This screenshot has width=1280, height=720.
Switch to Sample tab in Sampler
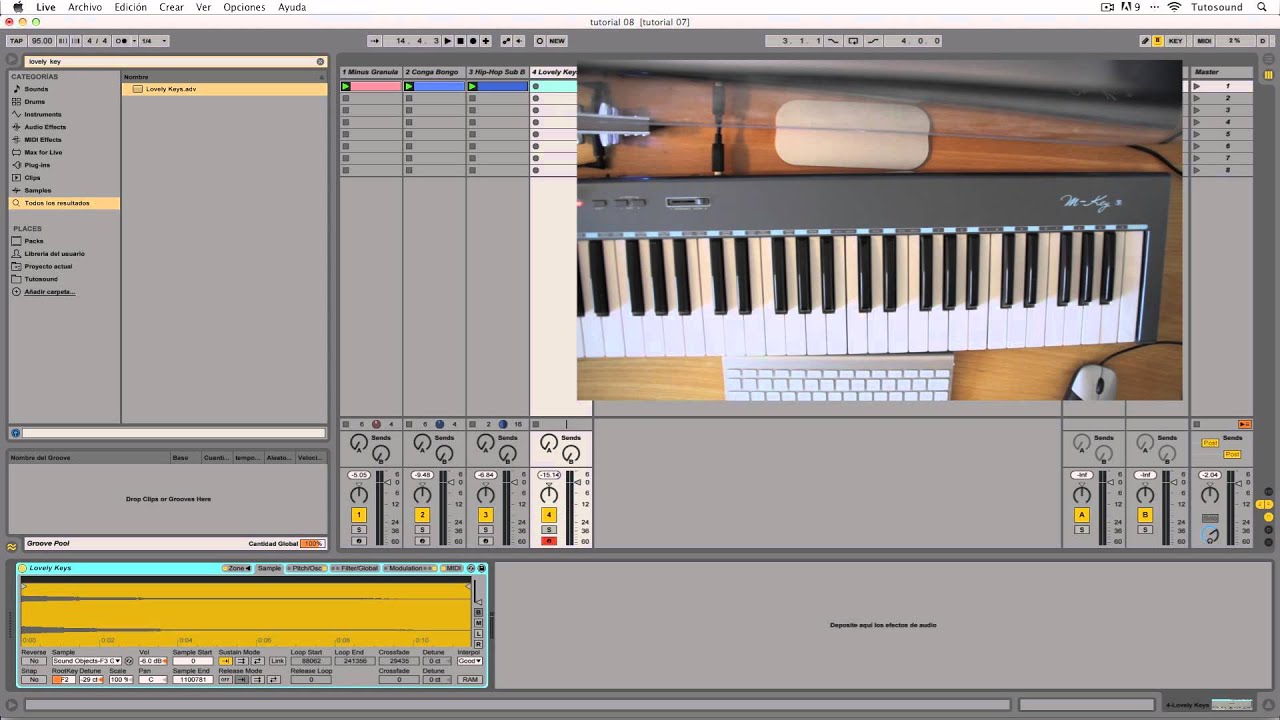(269, 568)
